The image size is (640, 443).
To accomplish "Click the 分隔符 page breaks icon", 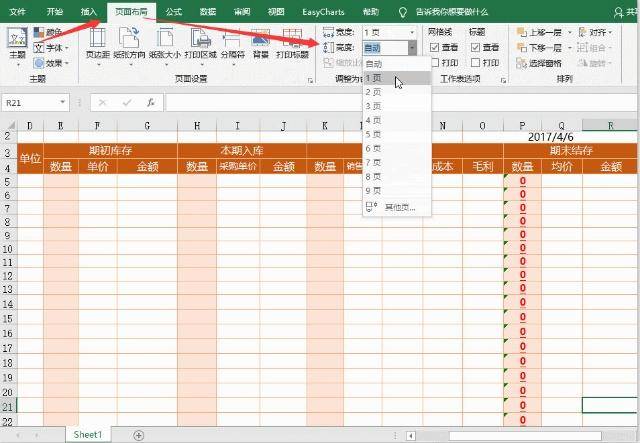I will (x=231, y=43).
